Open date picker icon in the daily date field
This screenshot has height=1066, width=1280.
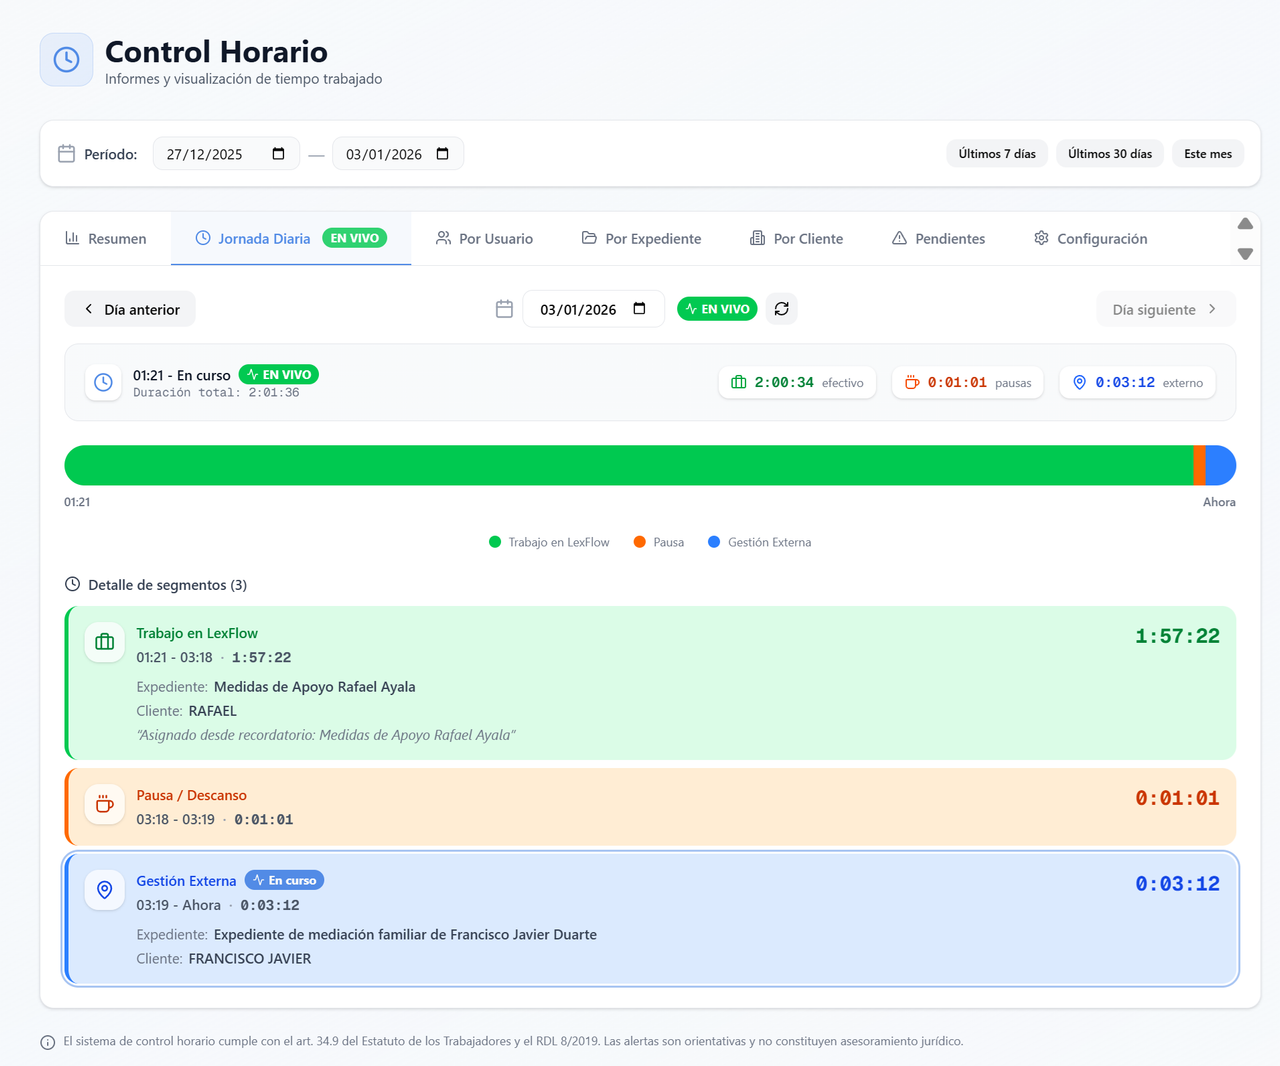[x=640, y=309]
